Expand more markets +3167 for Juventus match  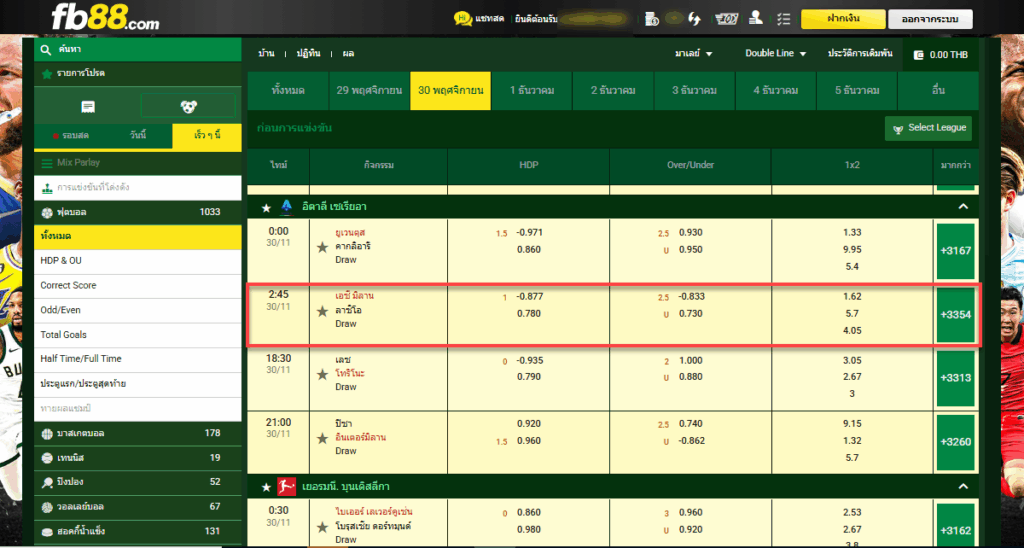click(956, 251)
